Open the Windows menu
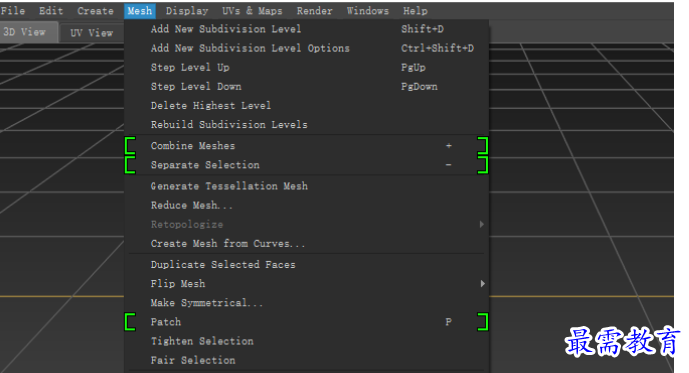 click(x=368, y=11)
